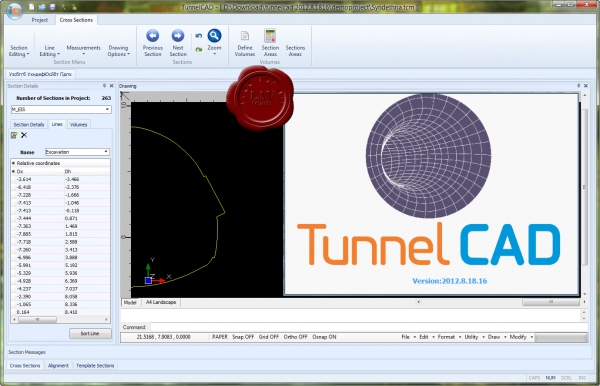Collapse Relative coordinates group
Viewport: 600px width, 386px height.
point(13,163)
